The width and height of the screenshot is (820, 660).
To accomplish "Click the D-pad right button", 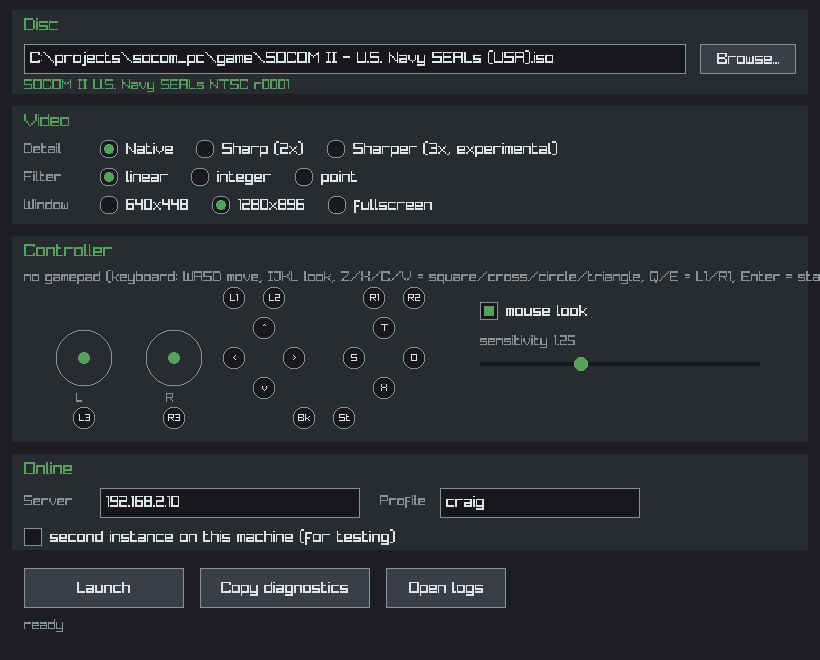I will [294, 358].
